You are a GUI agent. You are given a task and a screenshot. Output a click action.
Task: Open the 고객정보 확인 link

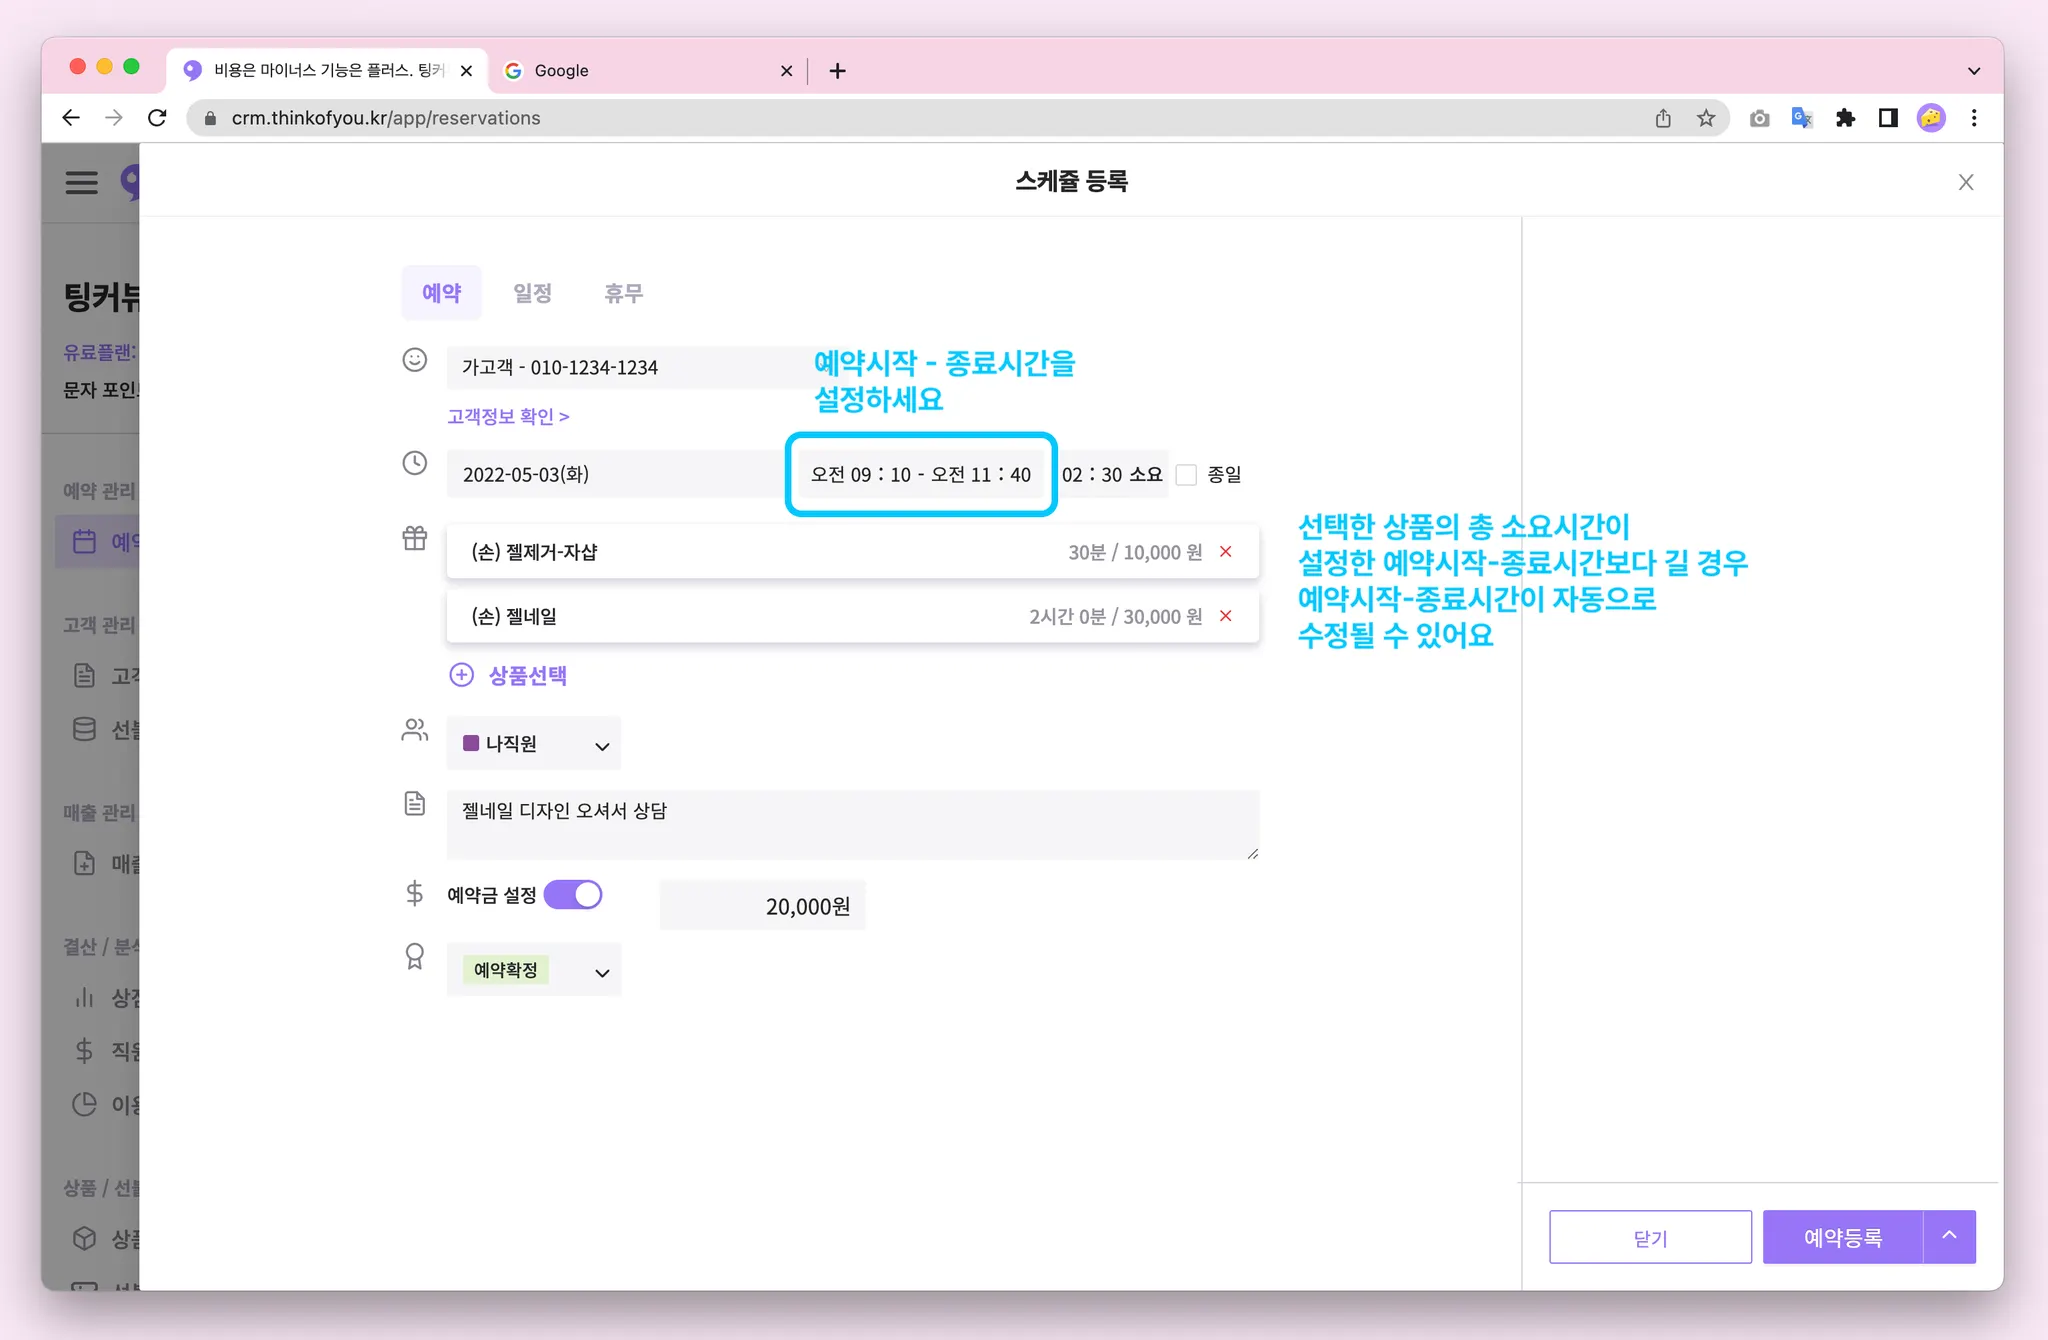pos(508,416)
